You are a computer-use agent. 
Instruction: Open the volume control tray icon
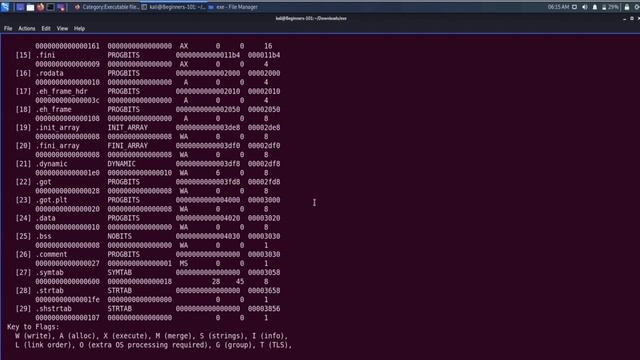(584, 7)
